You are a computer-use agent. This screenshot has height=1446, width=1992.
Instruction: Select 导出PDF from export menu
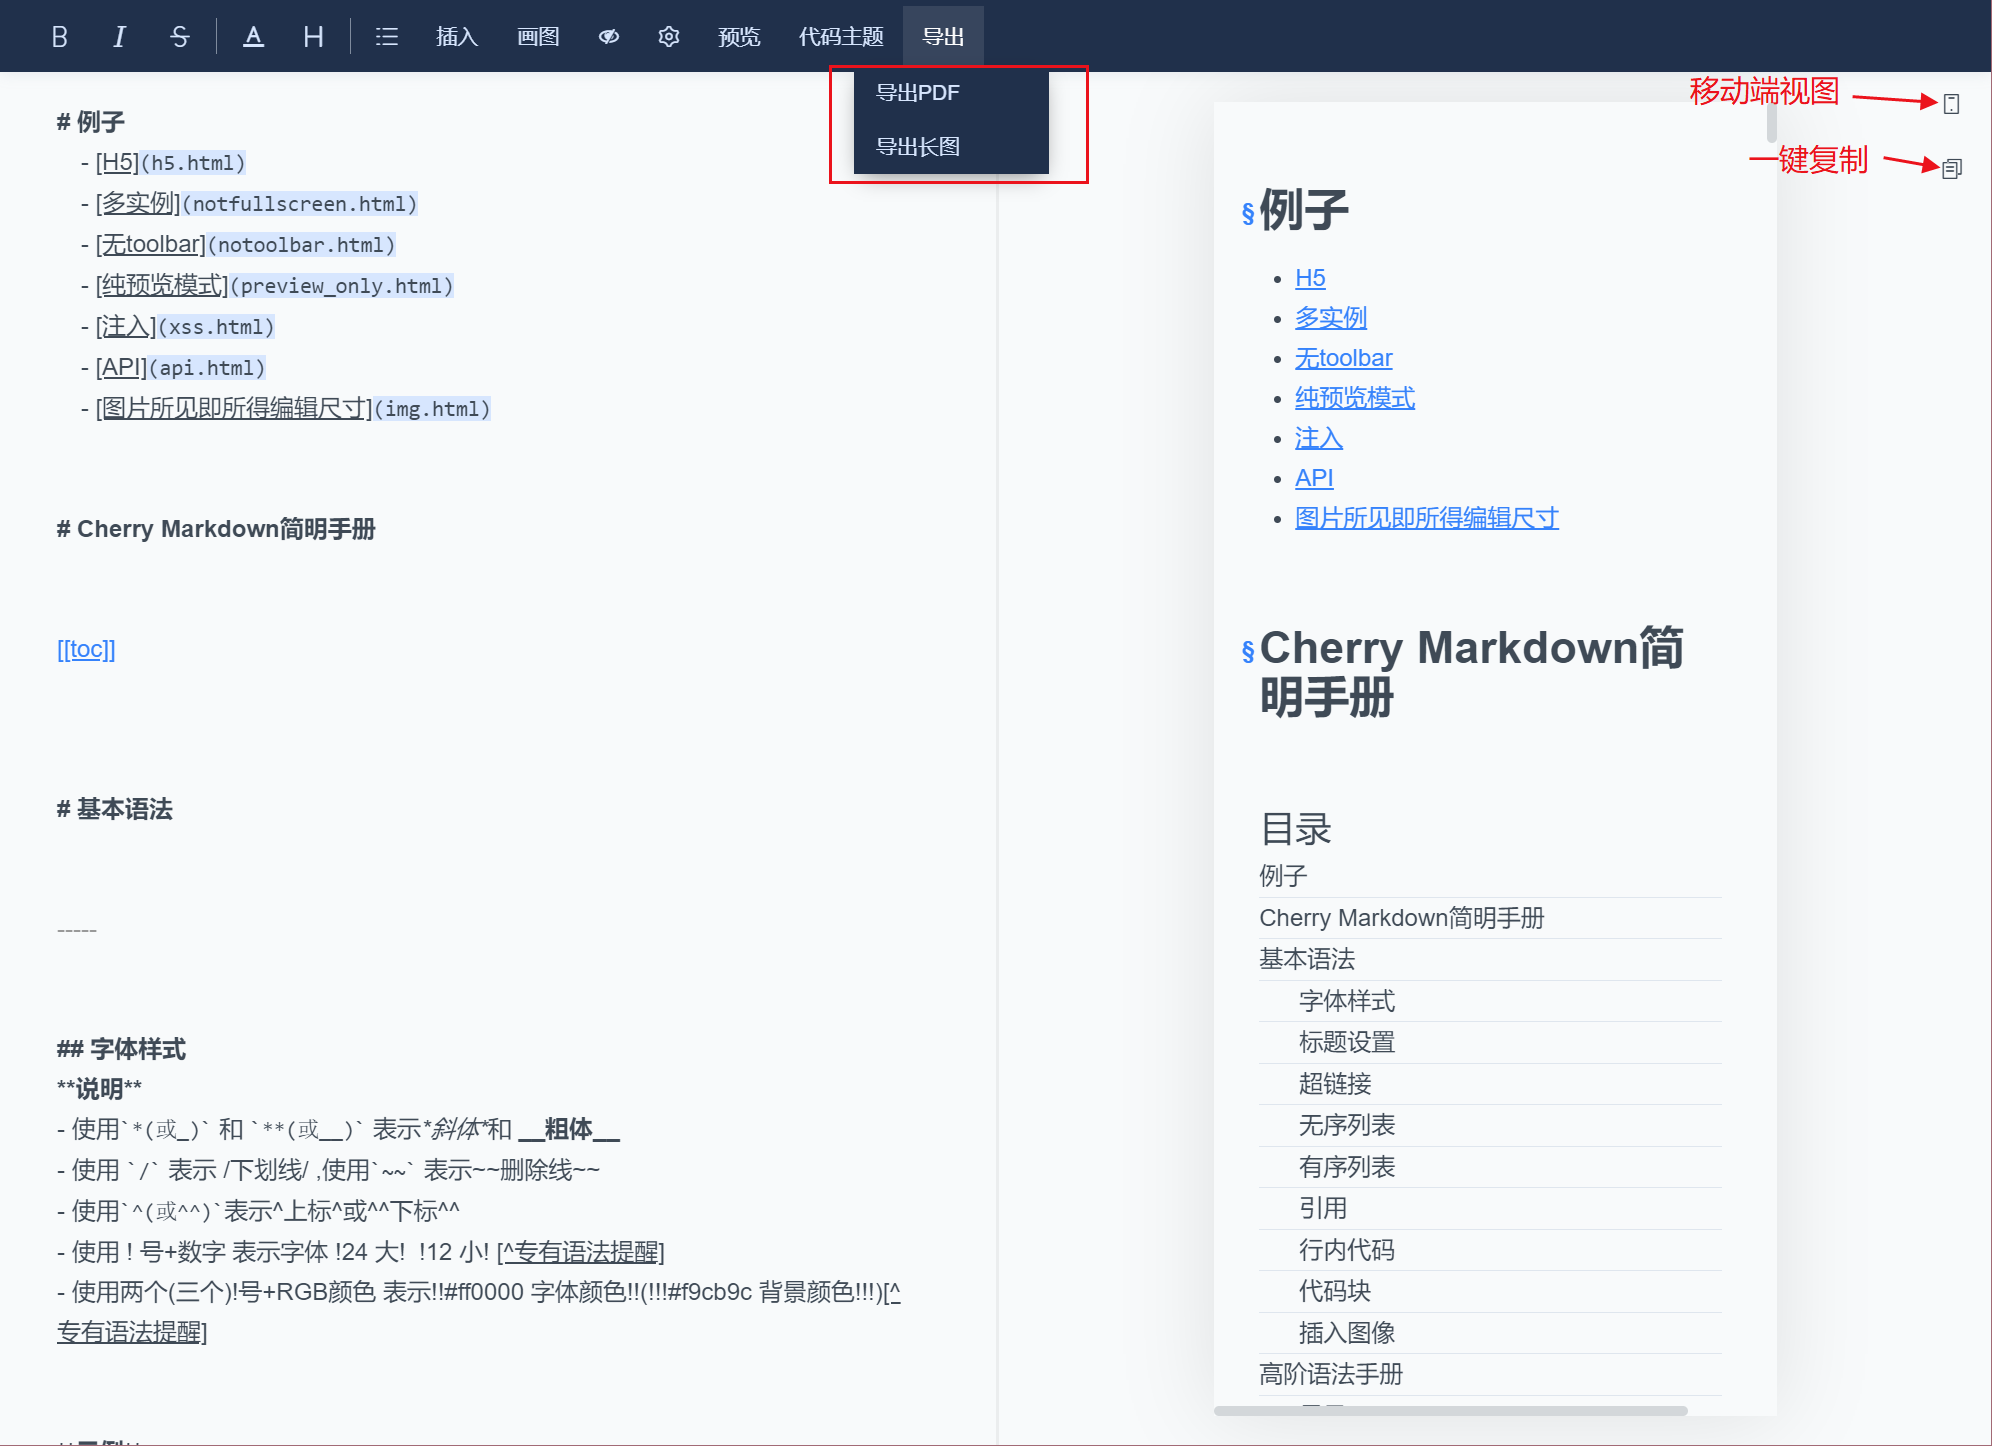coord(918,93)
